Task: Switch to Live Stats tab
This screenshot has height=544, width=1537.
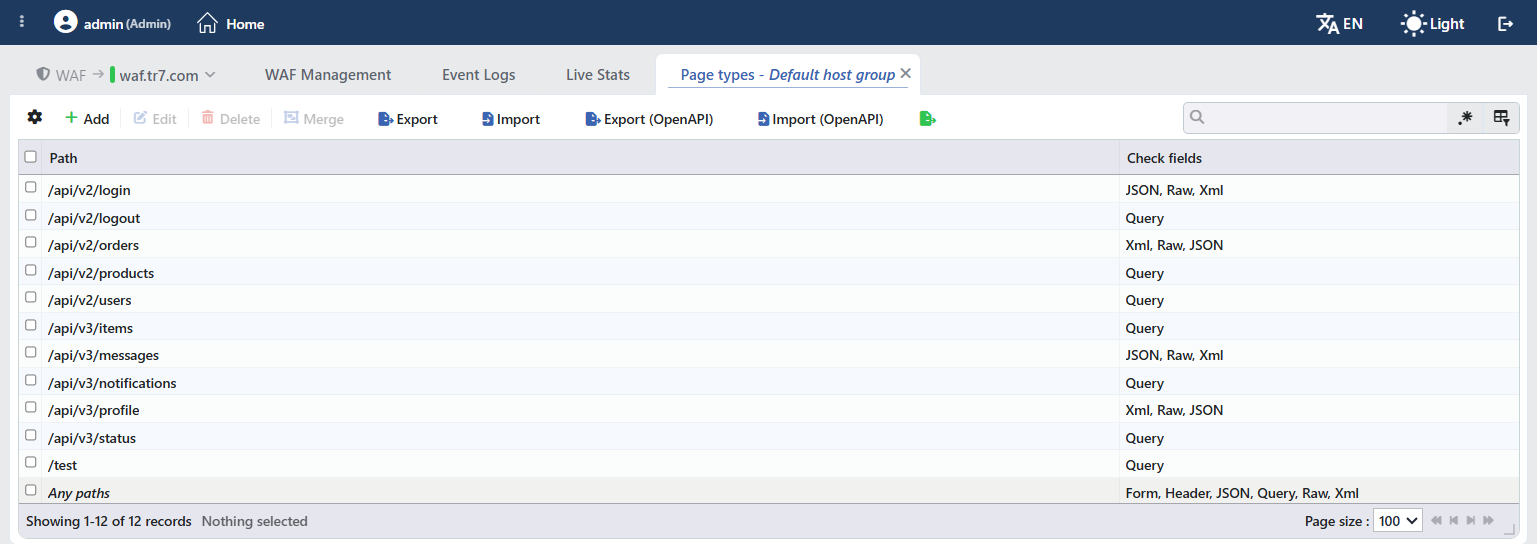Action: 598,75
